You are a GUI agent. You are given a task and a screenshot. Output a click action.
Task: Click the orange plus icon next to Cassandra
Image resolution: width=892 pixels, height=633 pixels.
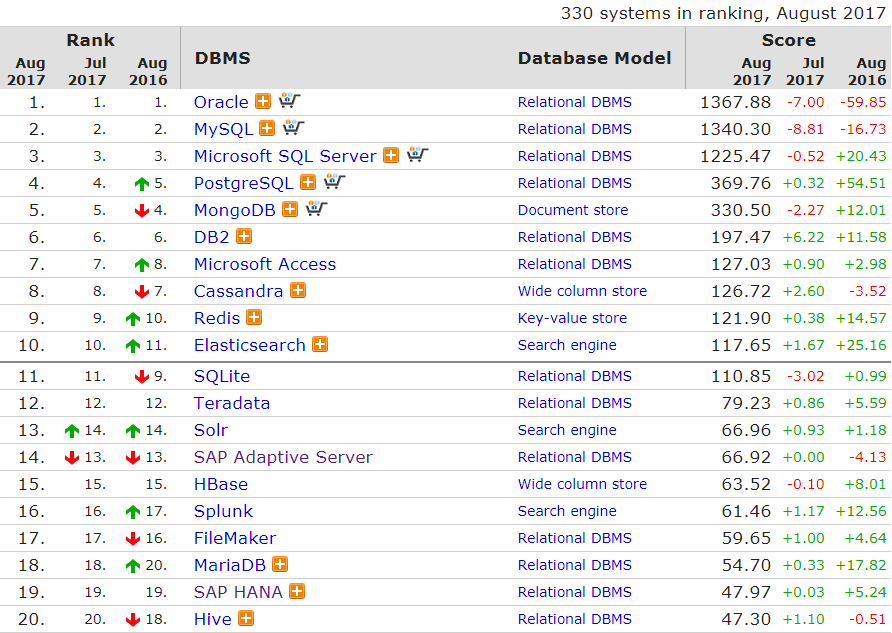298,290
